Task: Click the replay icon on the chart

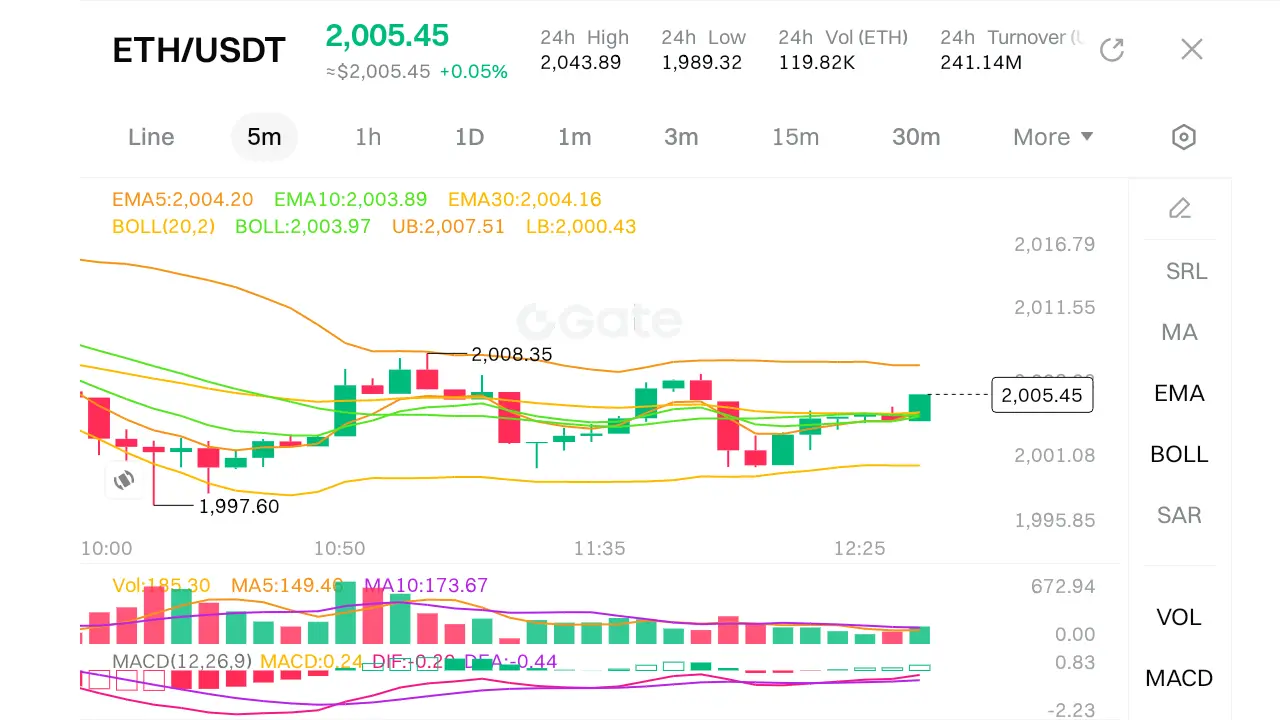Action: pos(124,480)
